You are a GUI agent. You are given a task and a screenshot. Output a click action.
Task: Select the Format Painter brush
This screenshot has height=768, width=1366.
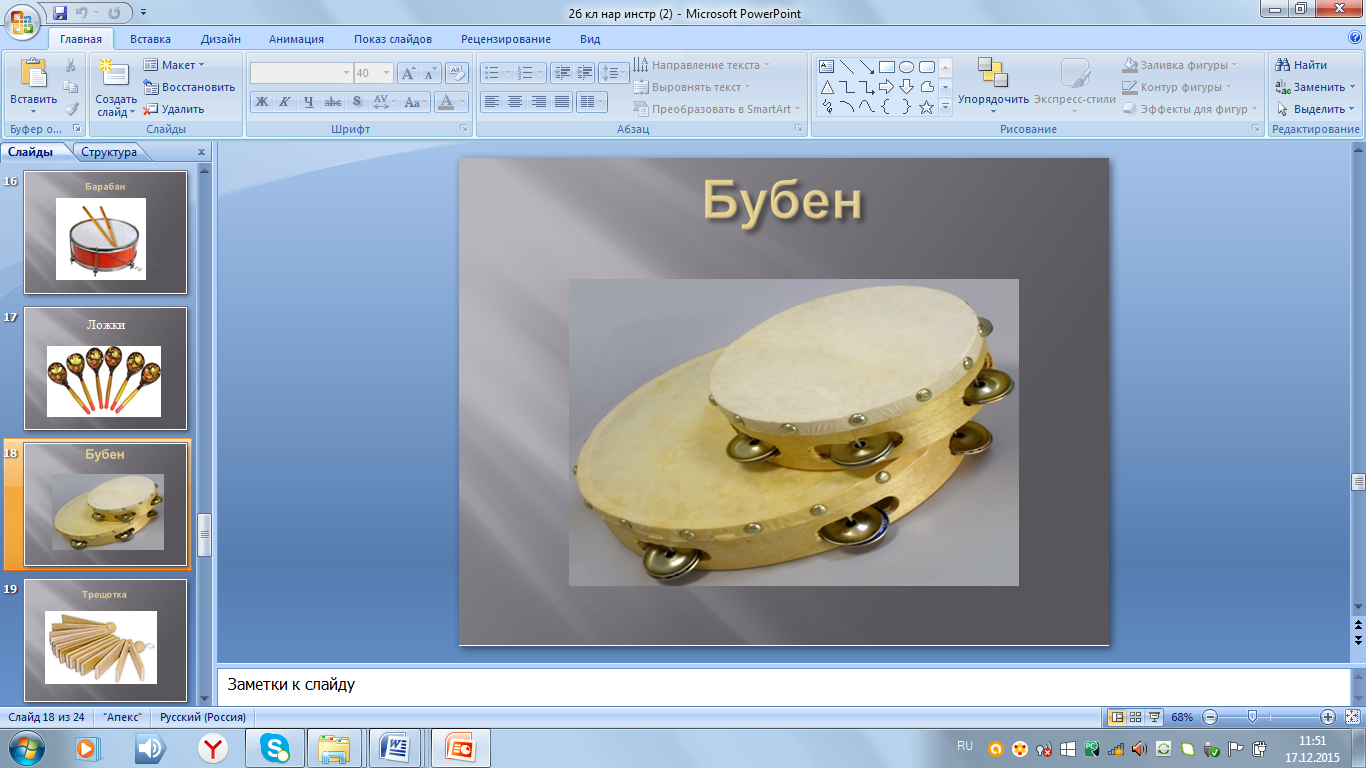click(x=71, y=109)
